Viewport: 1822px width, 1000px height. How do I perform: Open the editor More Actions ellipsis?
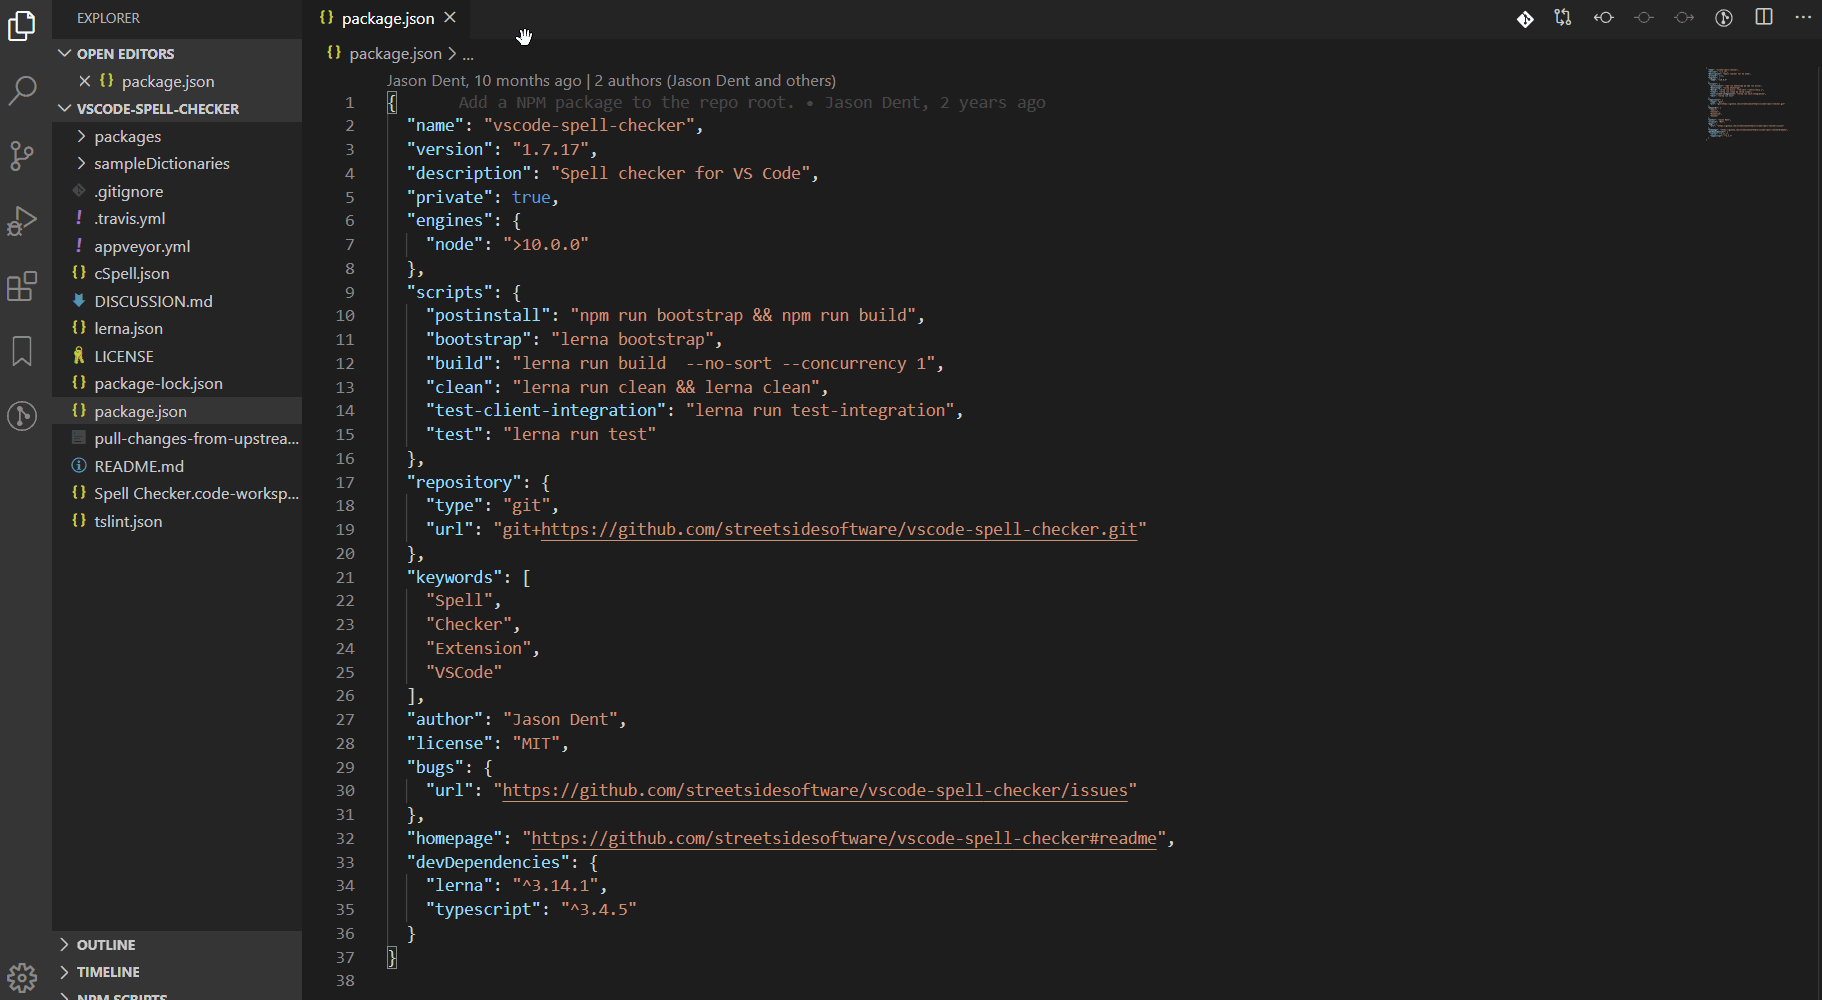[x=1803, y=18]
